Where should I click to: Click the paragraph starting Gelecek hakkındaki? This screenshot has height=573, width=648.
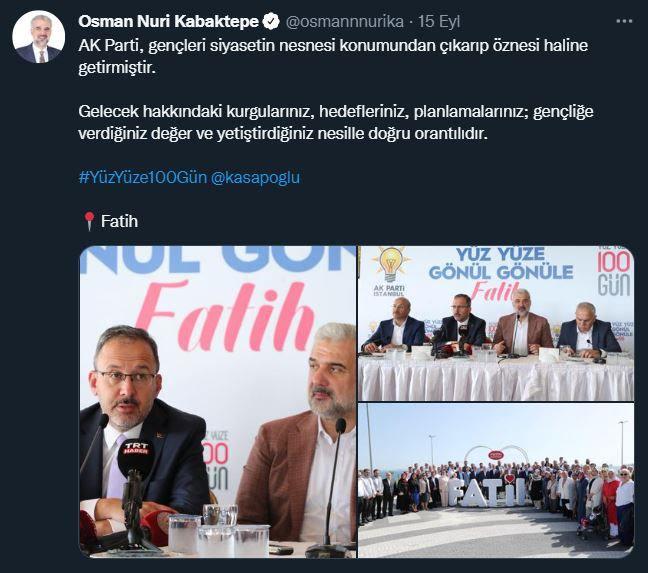click(x=336, y=122)
